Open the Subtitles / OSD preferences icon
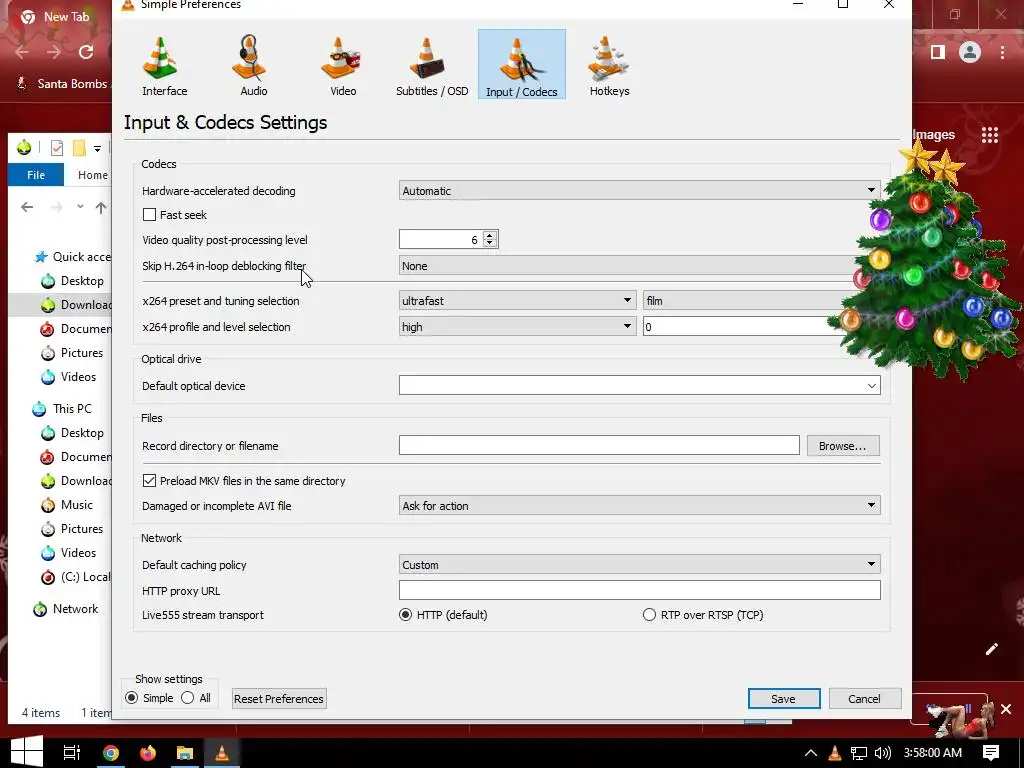The height and width of the screenshot is (768, 1024). [432, 65]
